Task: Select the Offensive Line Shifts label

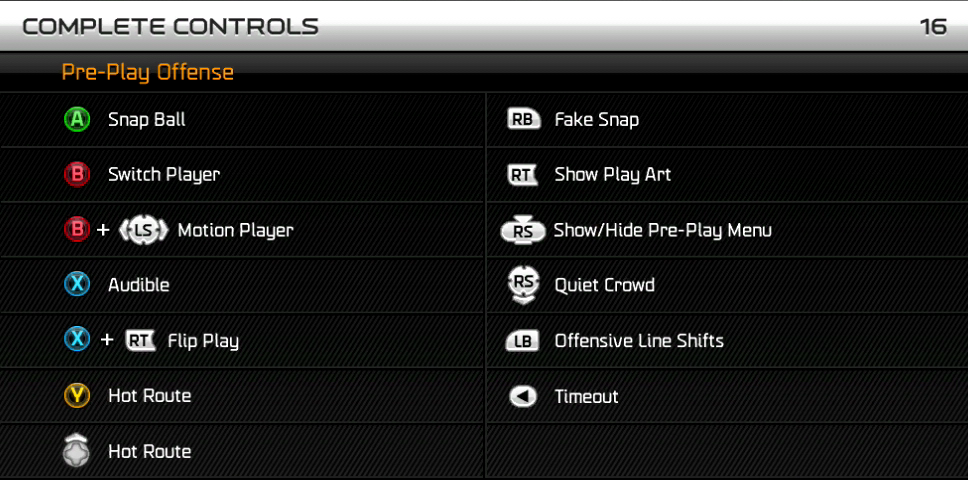Action: point(639,341)
